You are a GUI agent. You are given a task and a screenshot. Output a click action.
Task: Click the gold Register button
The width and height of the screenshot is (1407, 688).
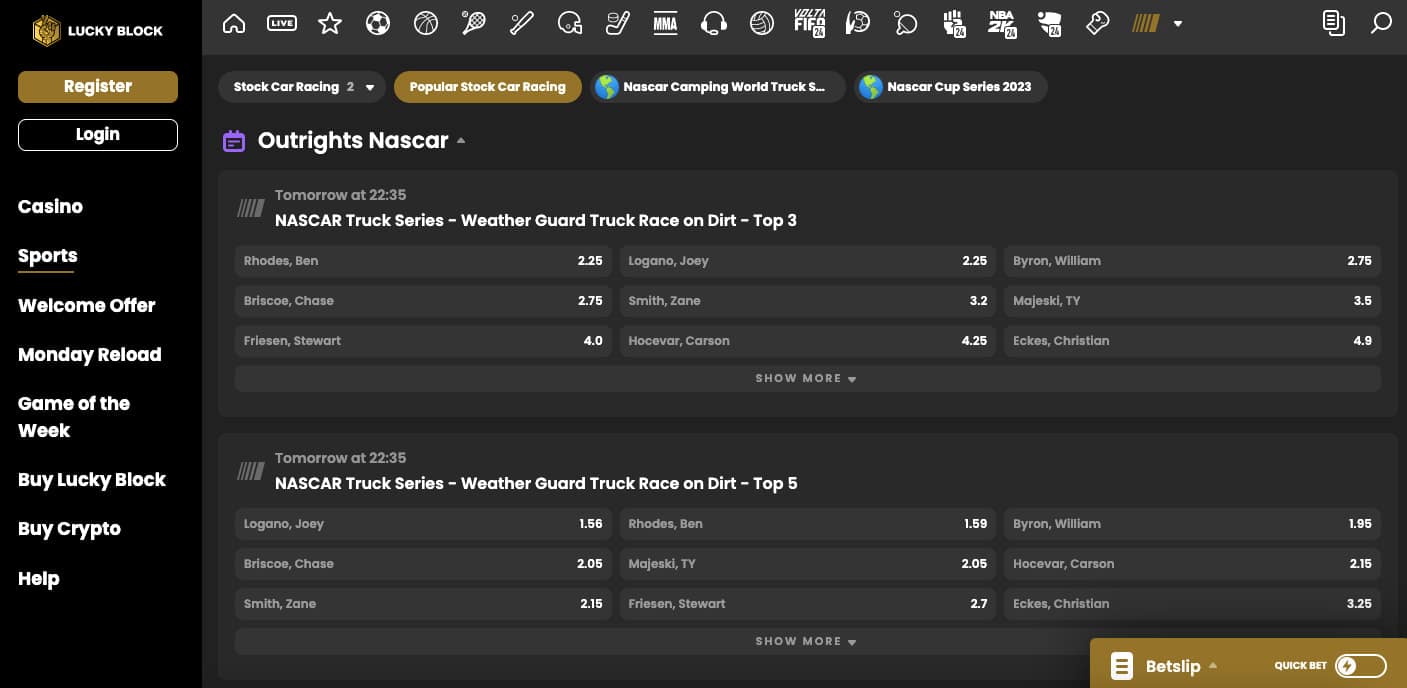(98, 87)
